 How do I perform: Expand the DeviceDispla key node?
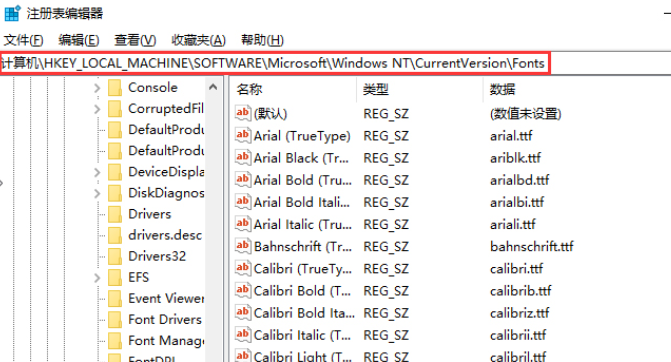pos(97,172)
